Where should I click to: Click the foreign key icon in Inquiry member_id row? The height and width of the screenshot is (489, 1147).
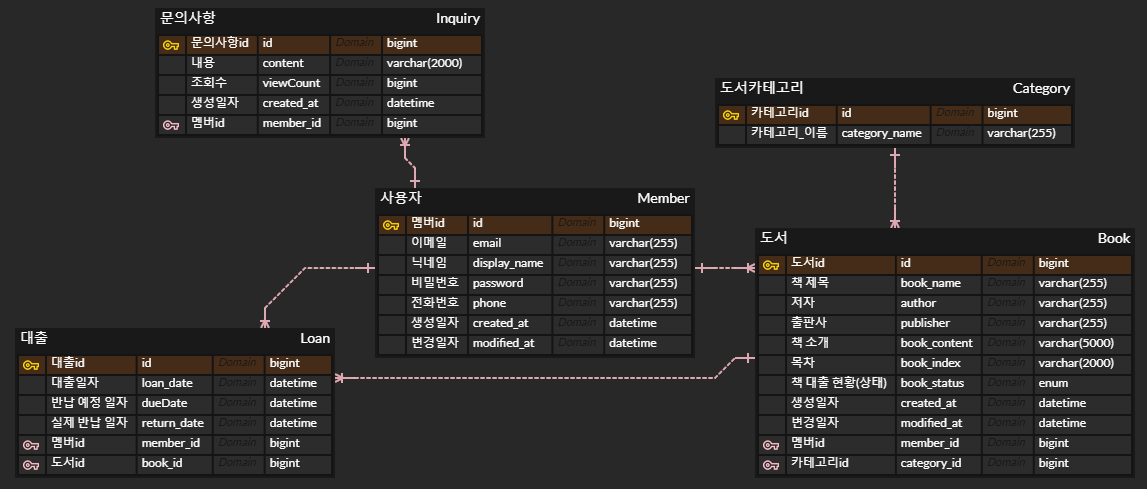coord(171,125)
